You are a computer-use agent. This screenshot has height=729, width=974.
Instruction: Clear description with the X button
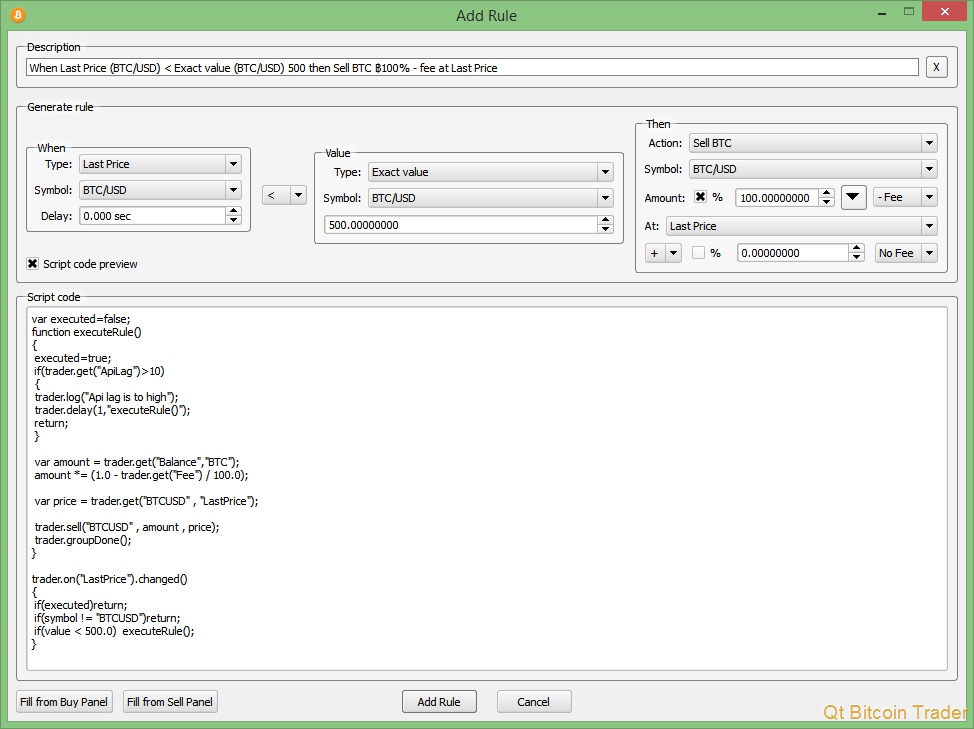(x=936, y=67)
